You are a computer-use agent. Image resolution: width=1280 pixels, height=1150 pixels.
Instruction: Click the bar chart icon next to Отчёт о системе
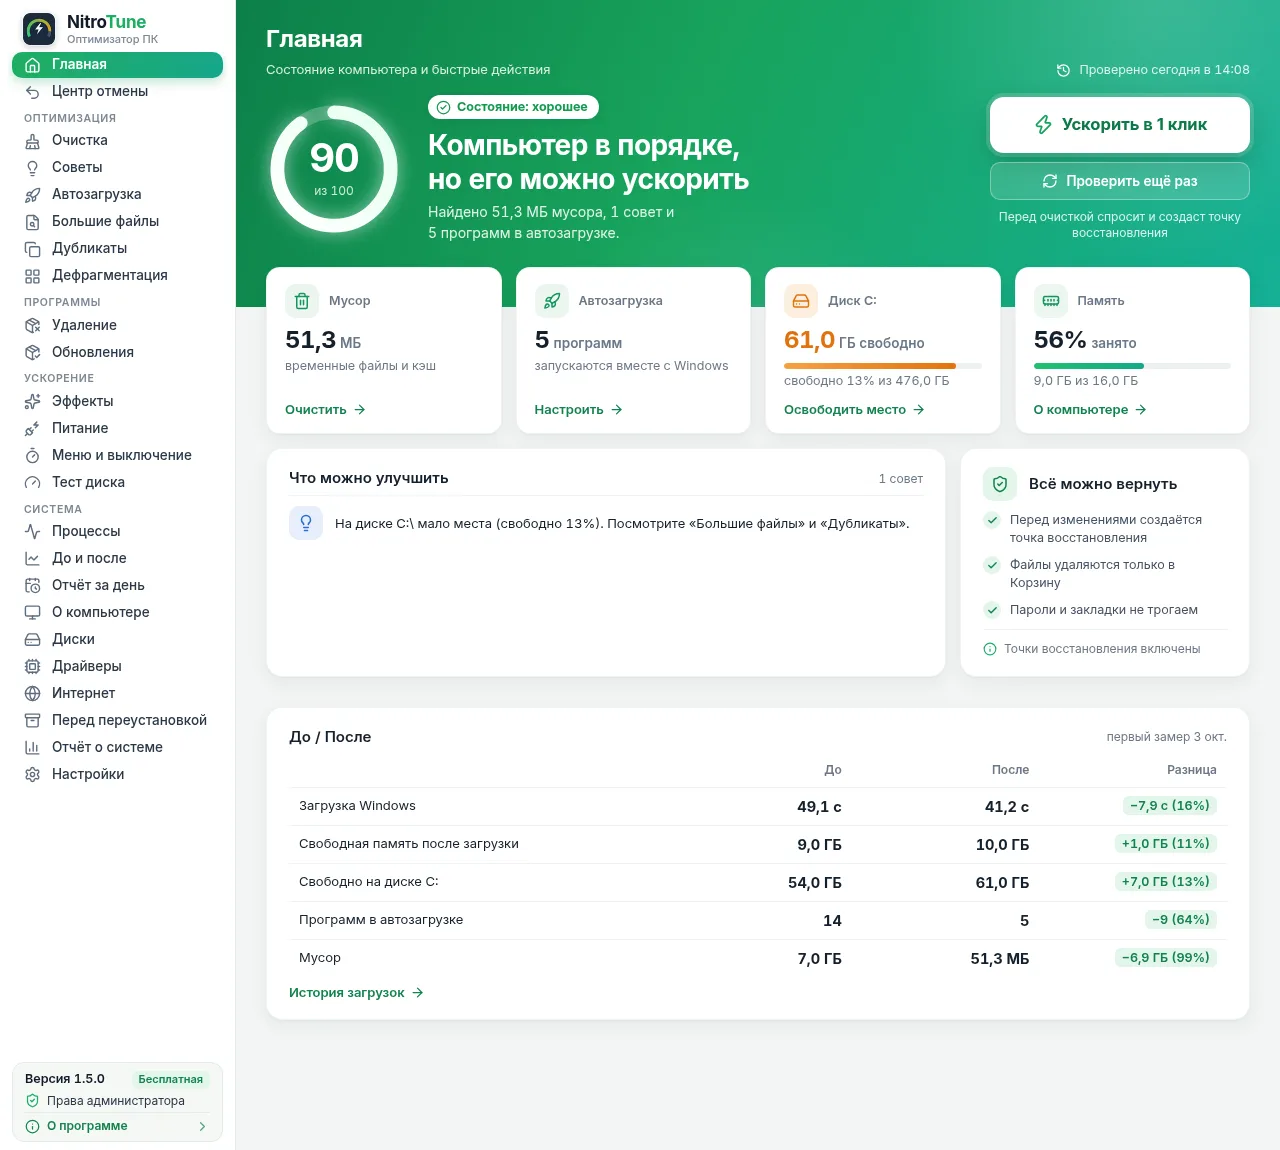click(x=32, y=747)
